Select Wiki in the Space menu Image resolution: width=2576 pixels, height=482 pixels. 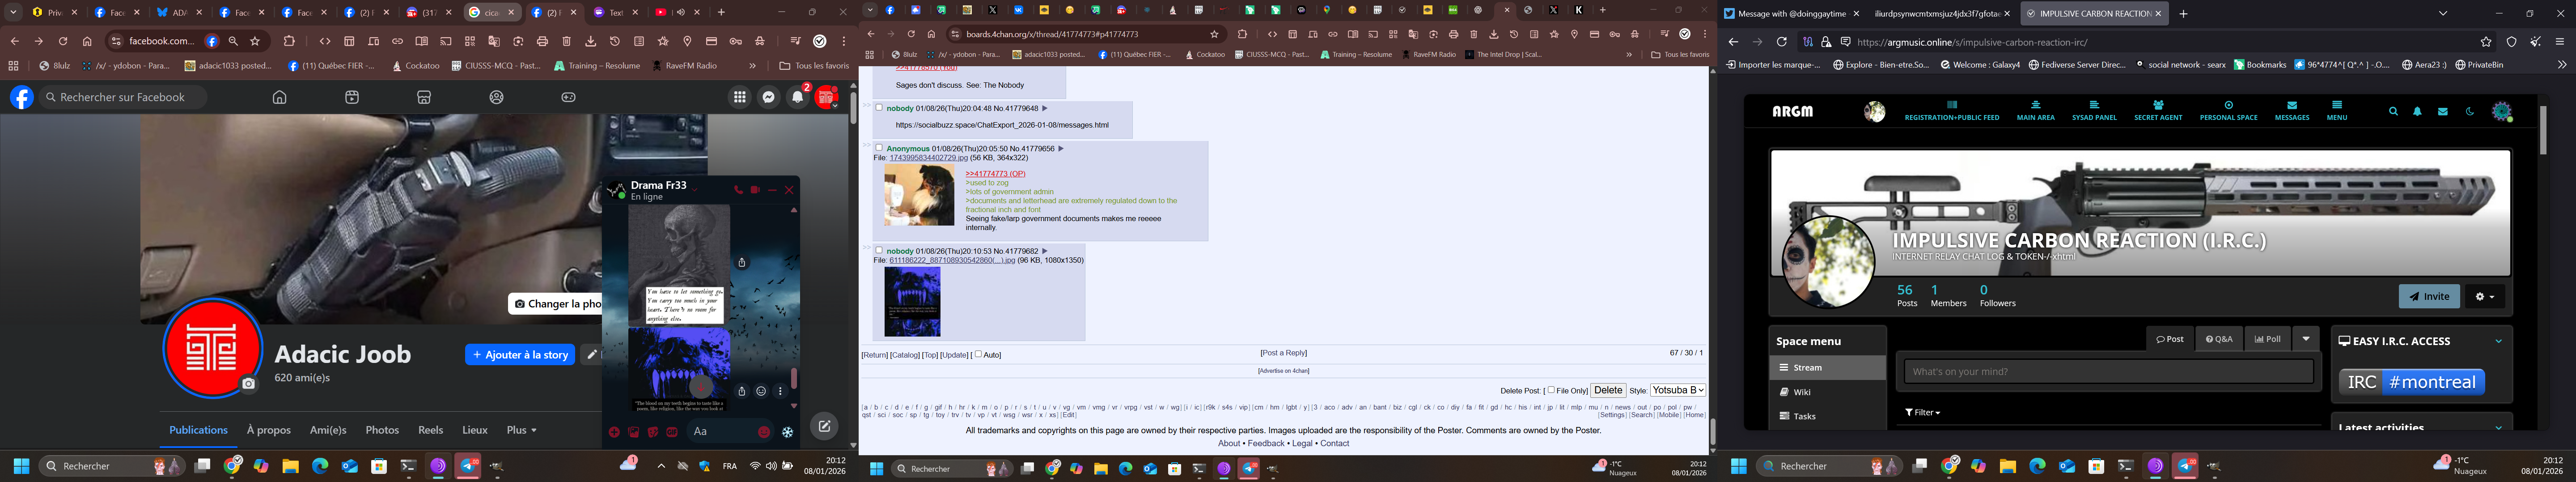click(1827, 392)
